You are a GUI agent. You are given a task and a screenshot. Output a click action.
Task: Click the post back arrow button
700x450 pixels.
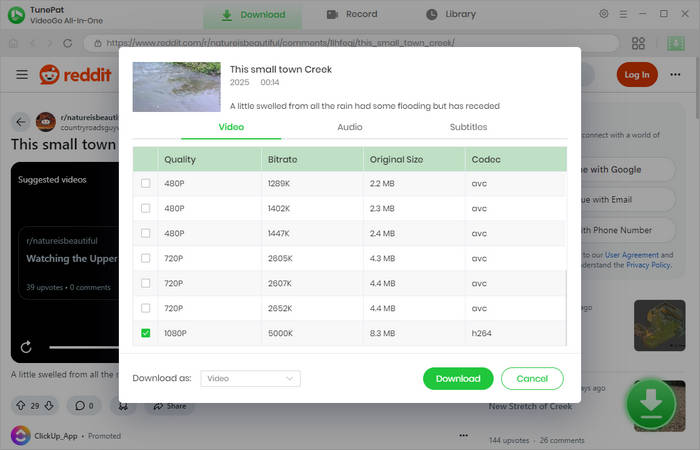click(x=21, y=121)
